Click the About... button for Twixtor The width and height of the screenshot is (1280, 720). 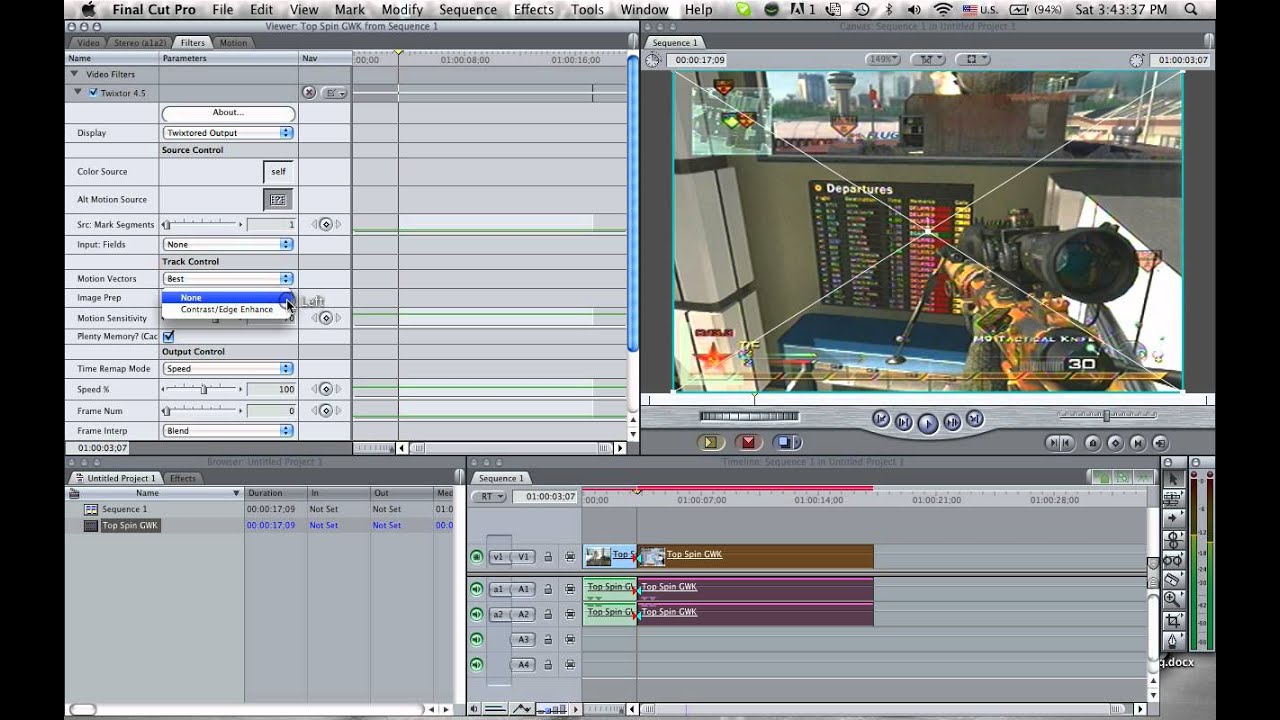pos(228,113)
